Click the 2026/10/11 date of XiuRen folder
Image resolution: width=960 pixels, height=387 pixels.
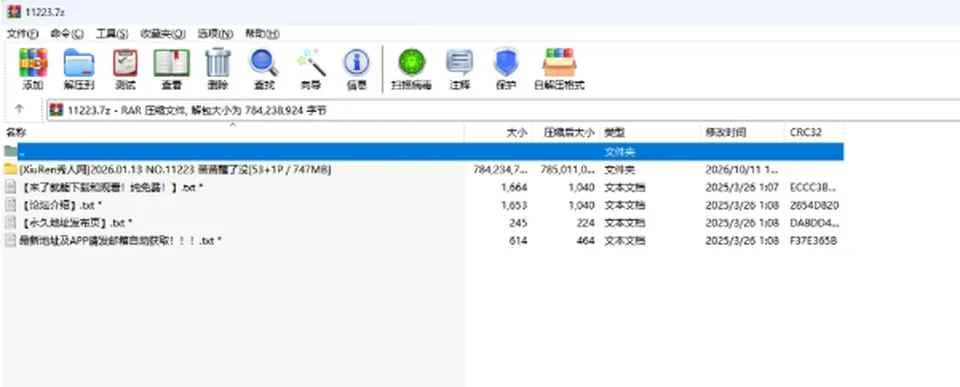point(742,170)
